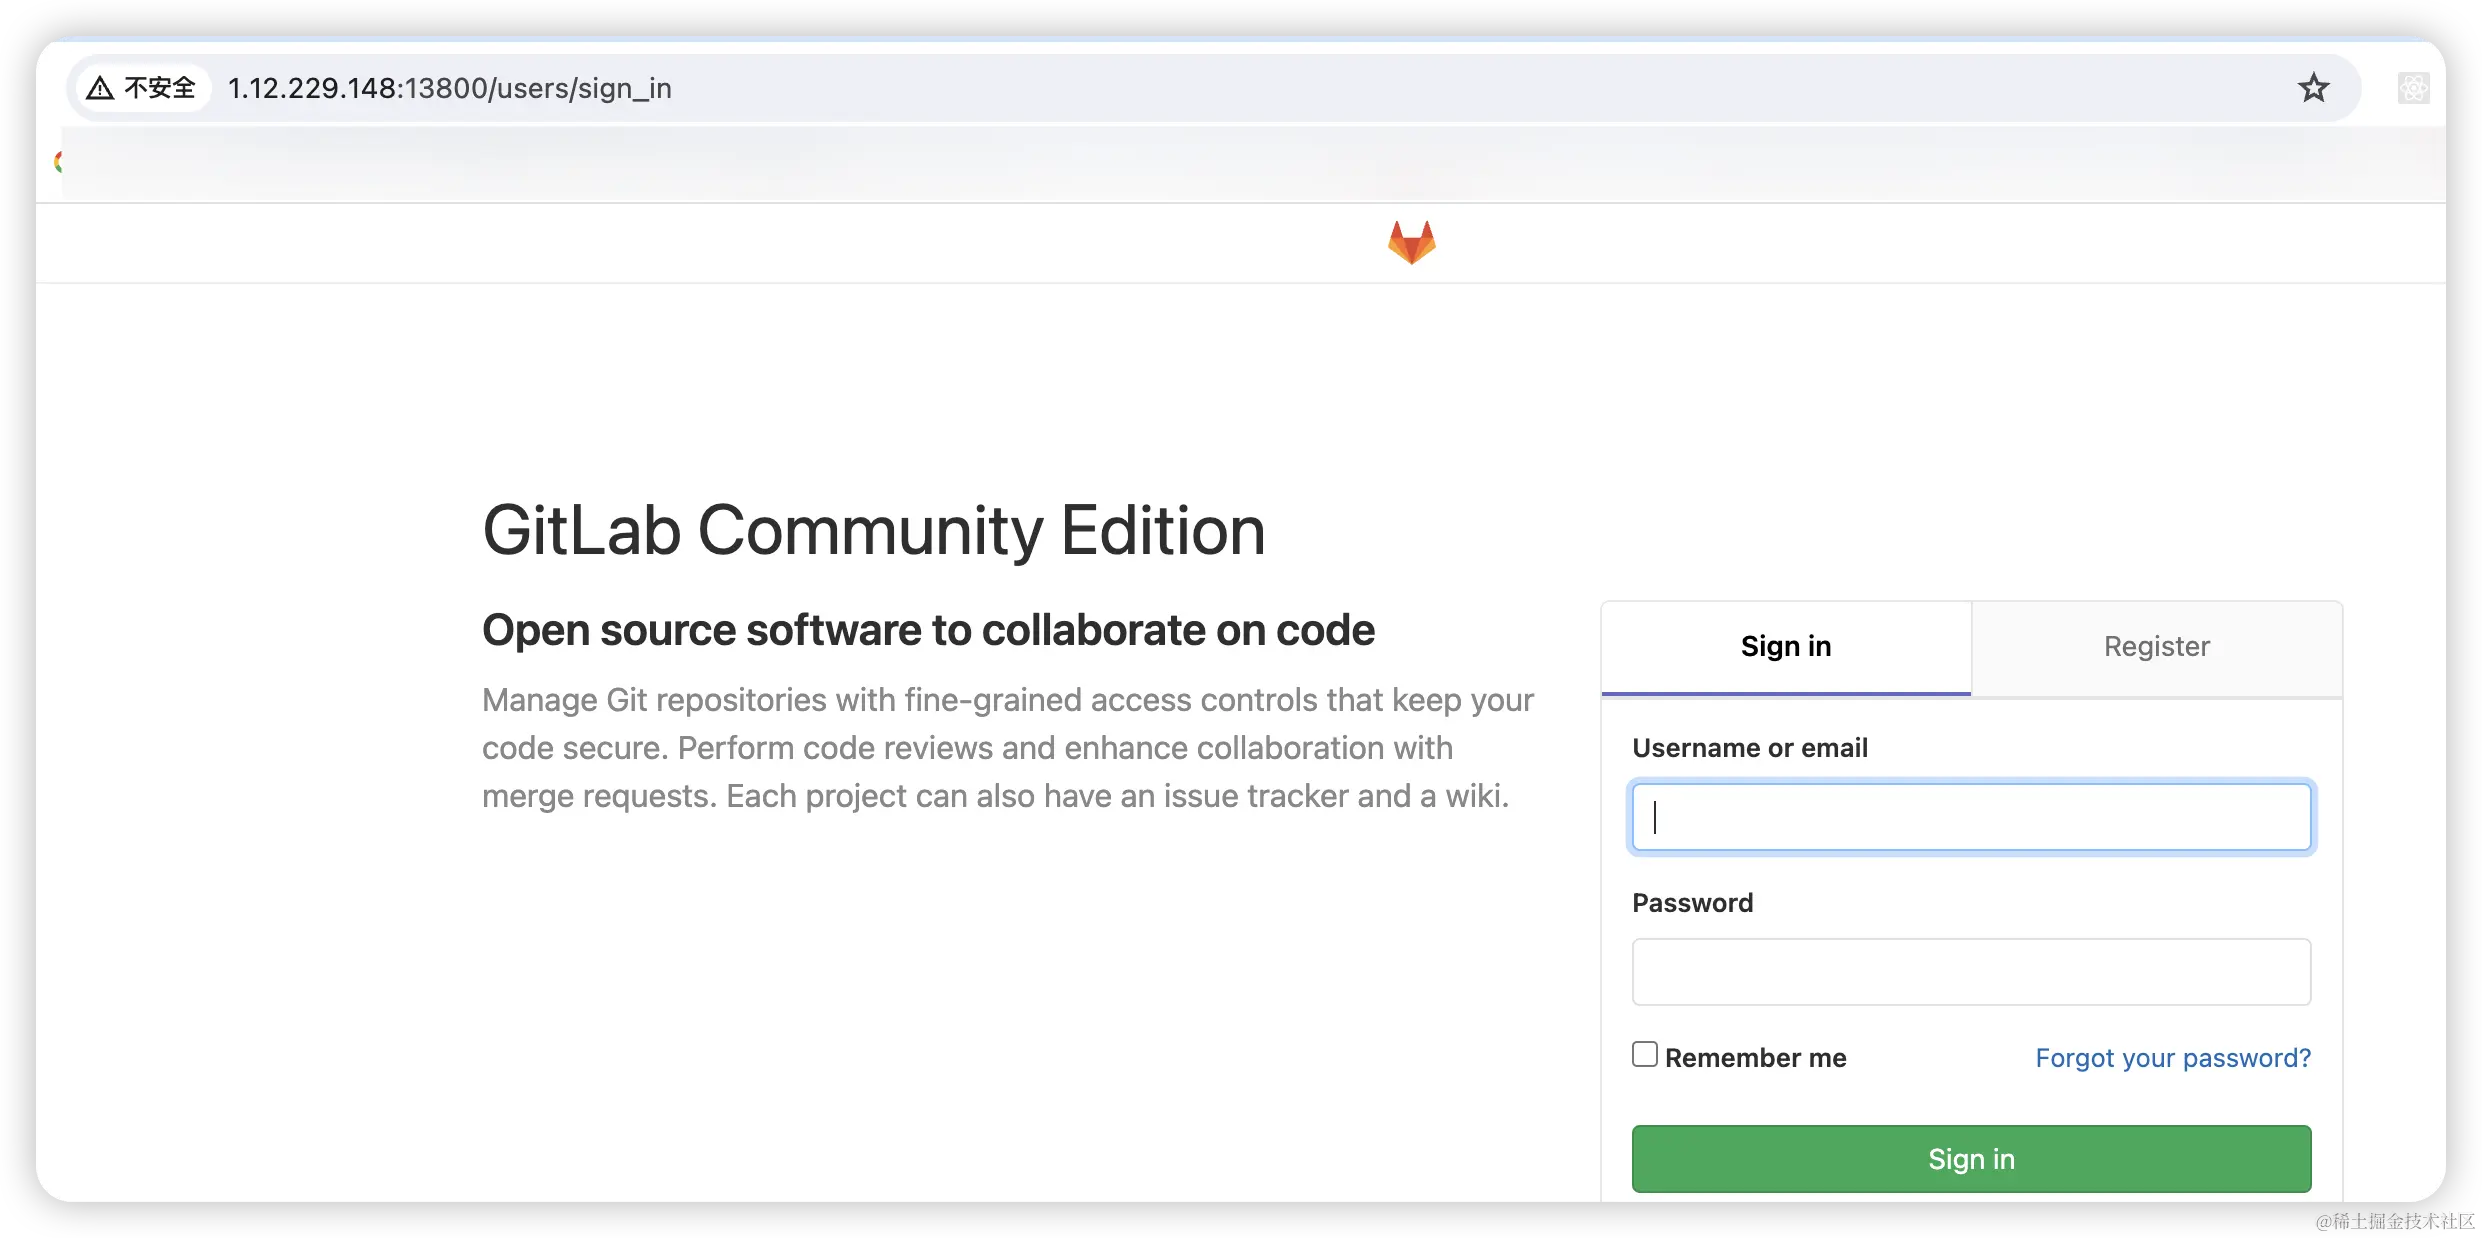Open the React DevTools extension icon
The height and width of the screenshot is (1238, 2482).
[2413, 88]
